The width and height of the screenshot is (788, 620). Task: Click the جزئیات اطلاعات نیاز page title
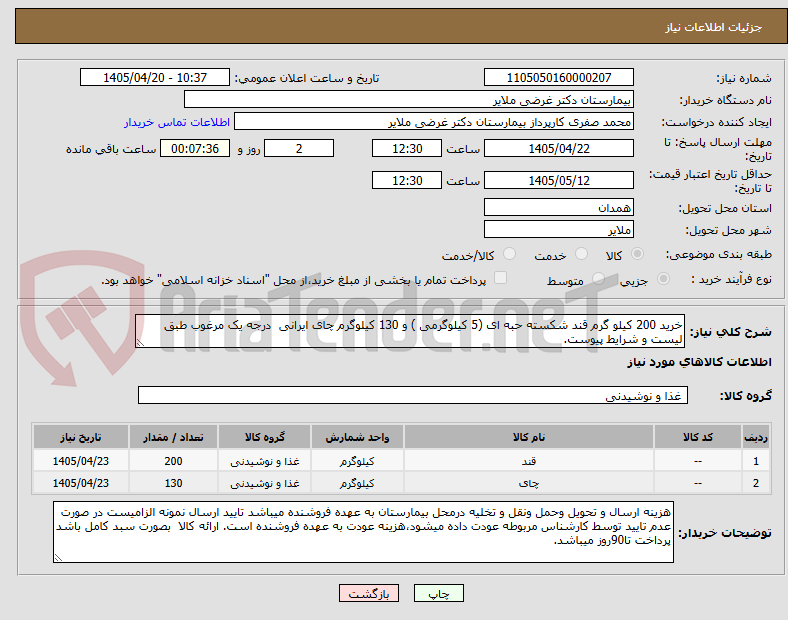(x=714, y=27)
